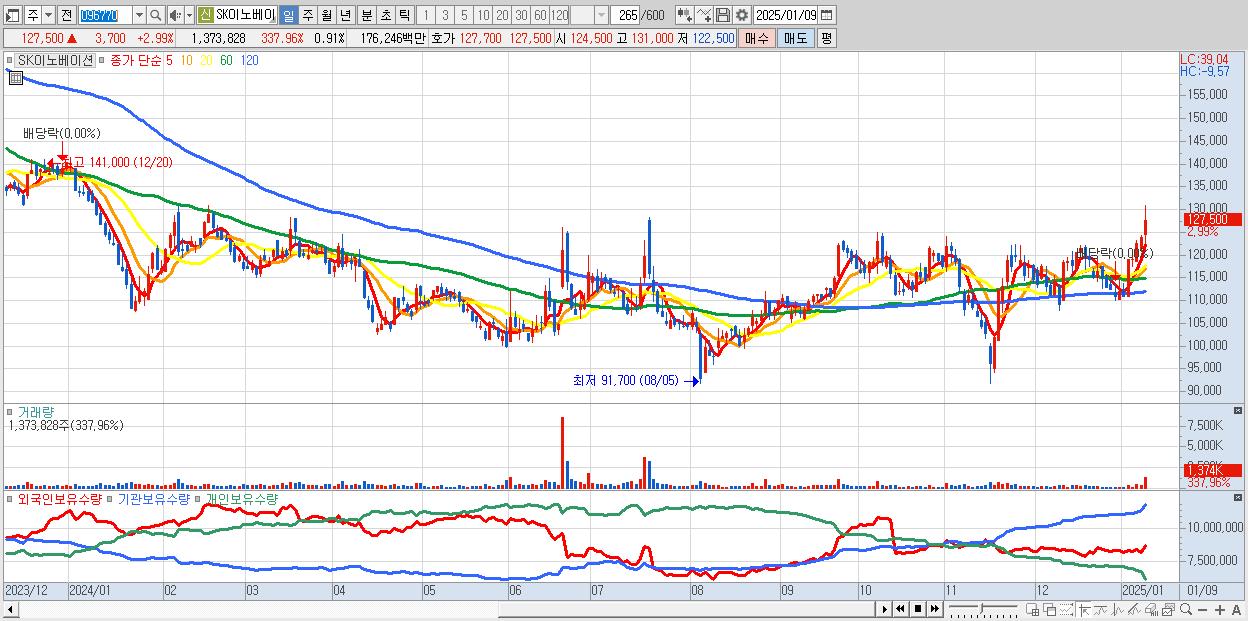This screenshot has height=621, width=1248.
Task: Open the interval value dropdown after 120
Action: [601, 15]
